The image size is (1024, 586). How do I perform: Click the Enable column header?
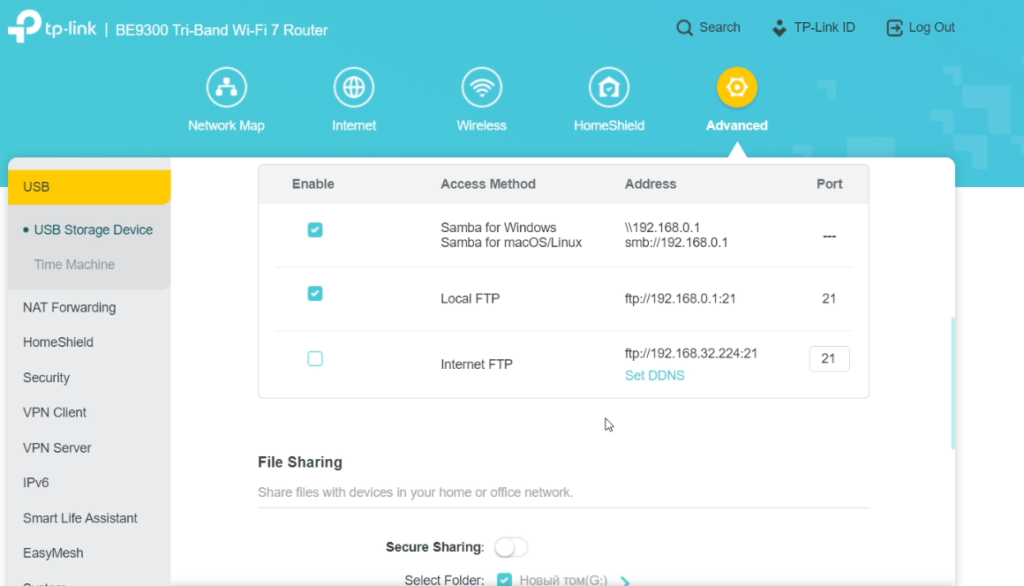coord(313,184)
